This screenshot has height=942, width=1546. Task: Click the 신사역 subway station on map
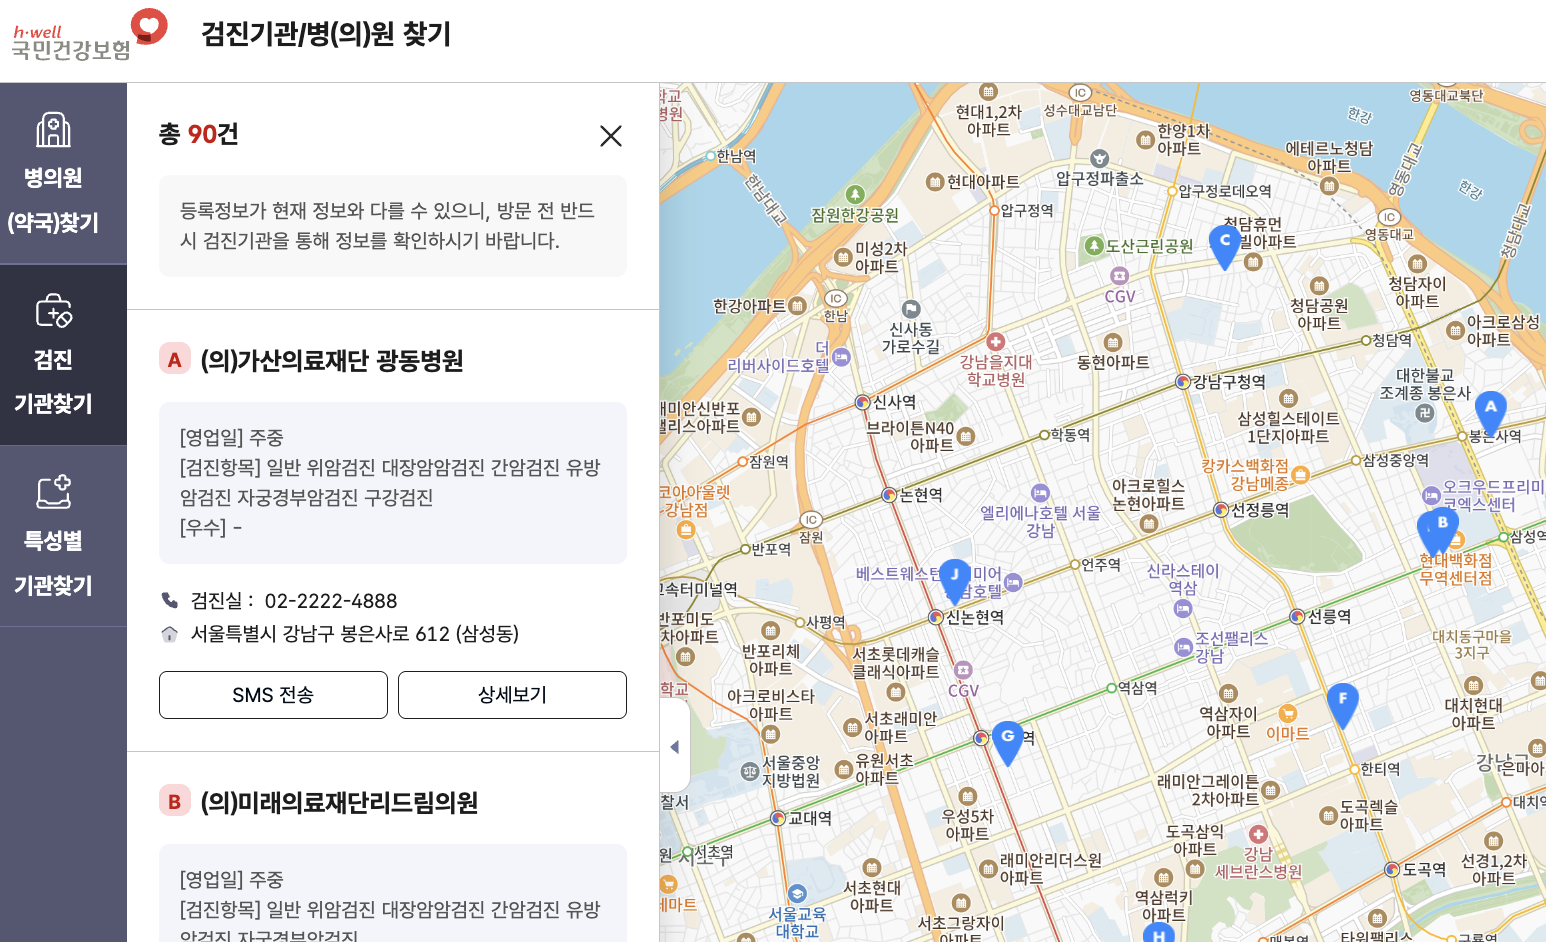click(862, 402)
